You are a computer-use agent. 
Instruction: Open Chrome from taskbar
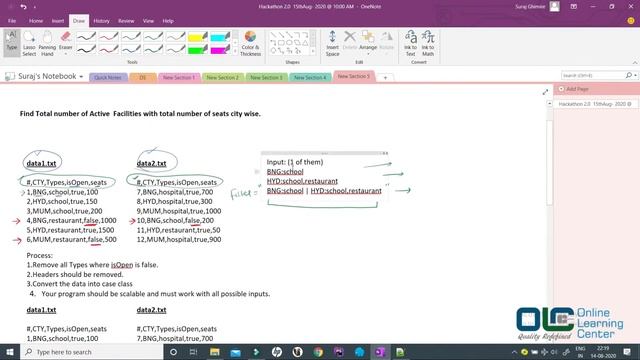pos(318,352)
